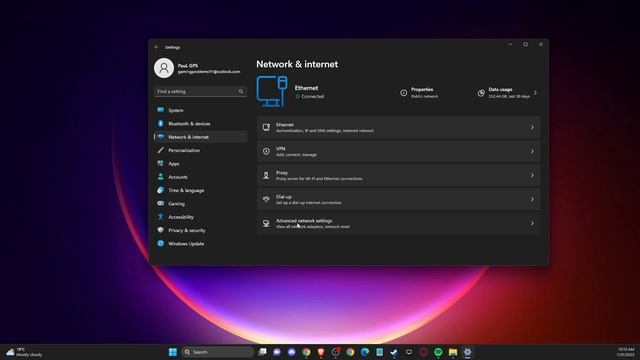Viewport: 640px width, 360px height.
Task: Click the Find a setting search box
Action: coord(200,91)
